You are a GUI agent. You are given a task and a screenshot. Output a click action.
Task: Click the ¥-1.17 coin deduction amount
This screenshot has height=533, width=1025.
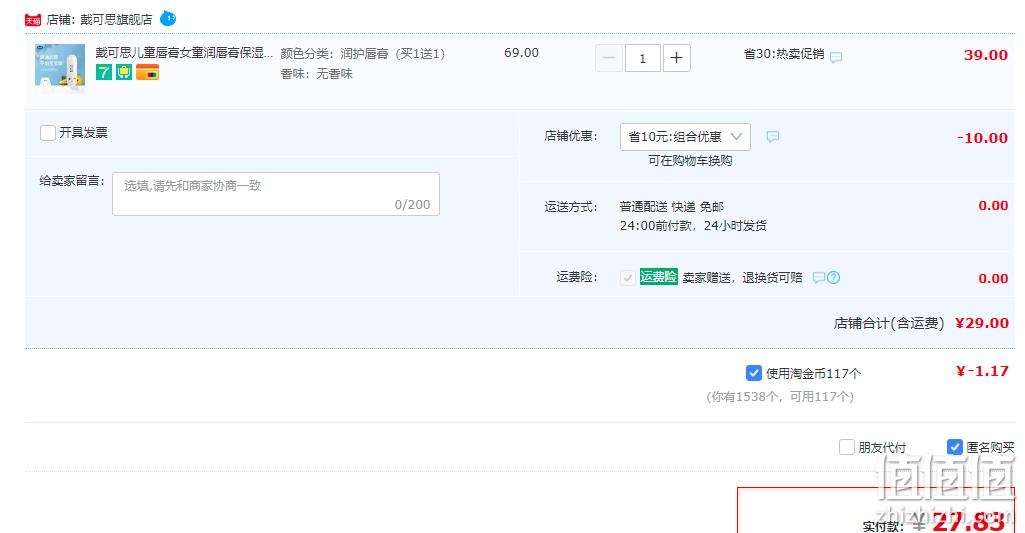tap(982, 371)
